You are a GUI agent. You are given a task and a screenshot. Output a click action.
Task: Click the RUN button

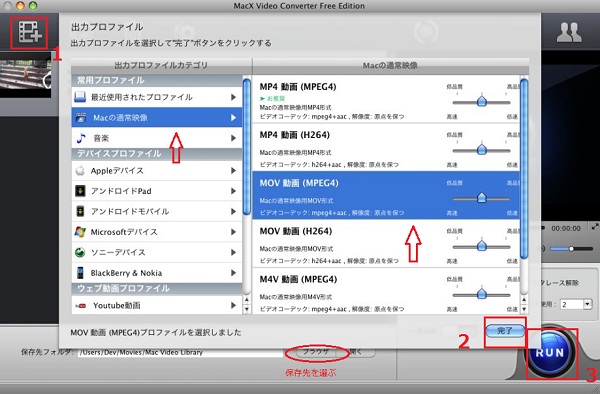550,352
